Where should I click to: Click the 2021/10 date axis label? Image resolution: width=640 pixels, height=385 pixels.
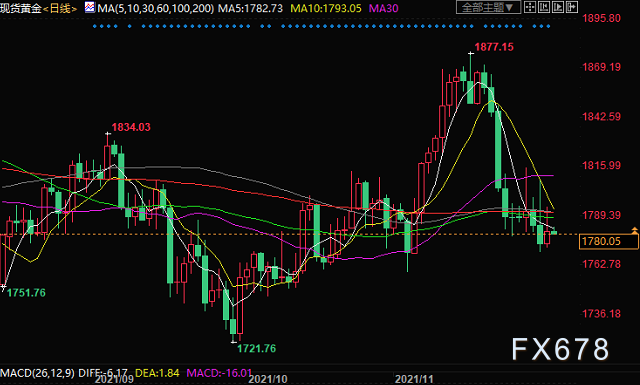[x=268, y=379]
